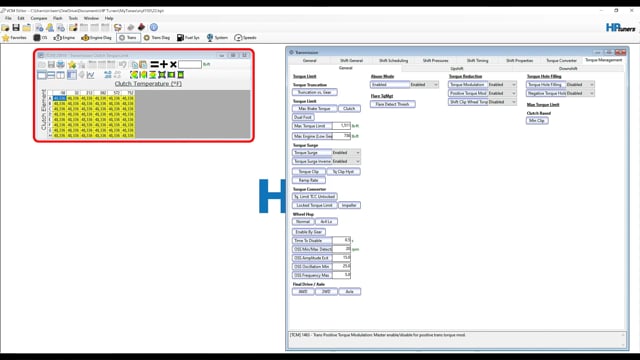Open Favorites star navigator
Viewport: 640px width, 360px height.
pyautogui.click(x=14, y=38)
